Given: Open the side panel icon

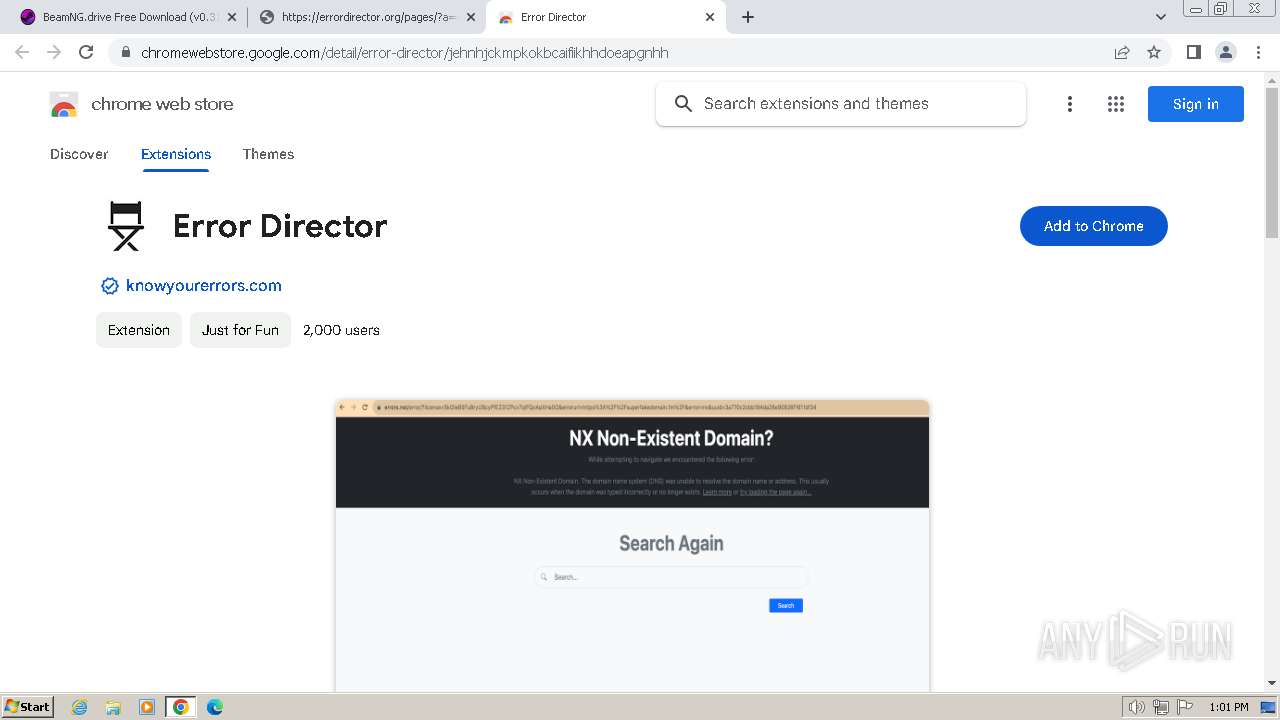Looking at the screenshot, I should [x=1193, y=52].
